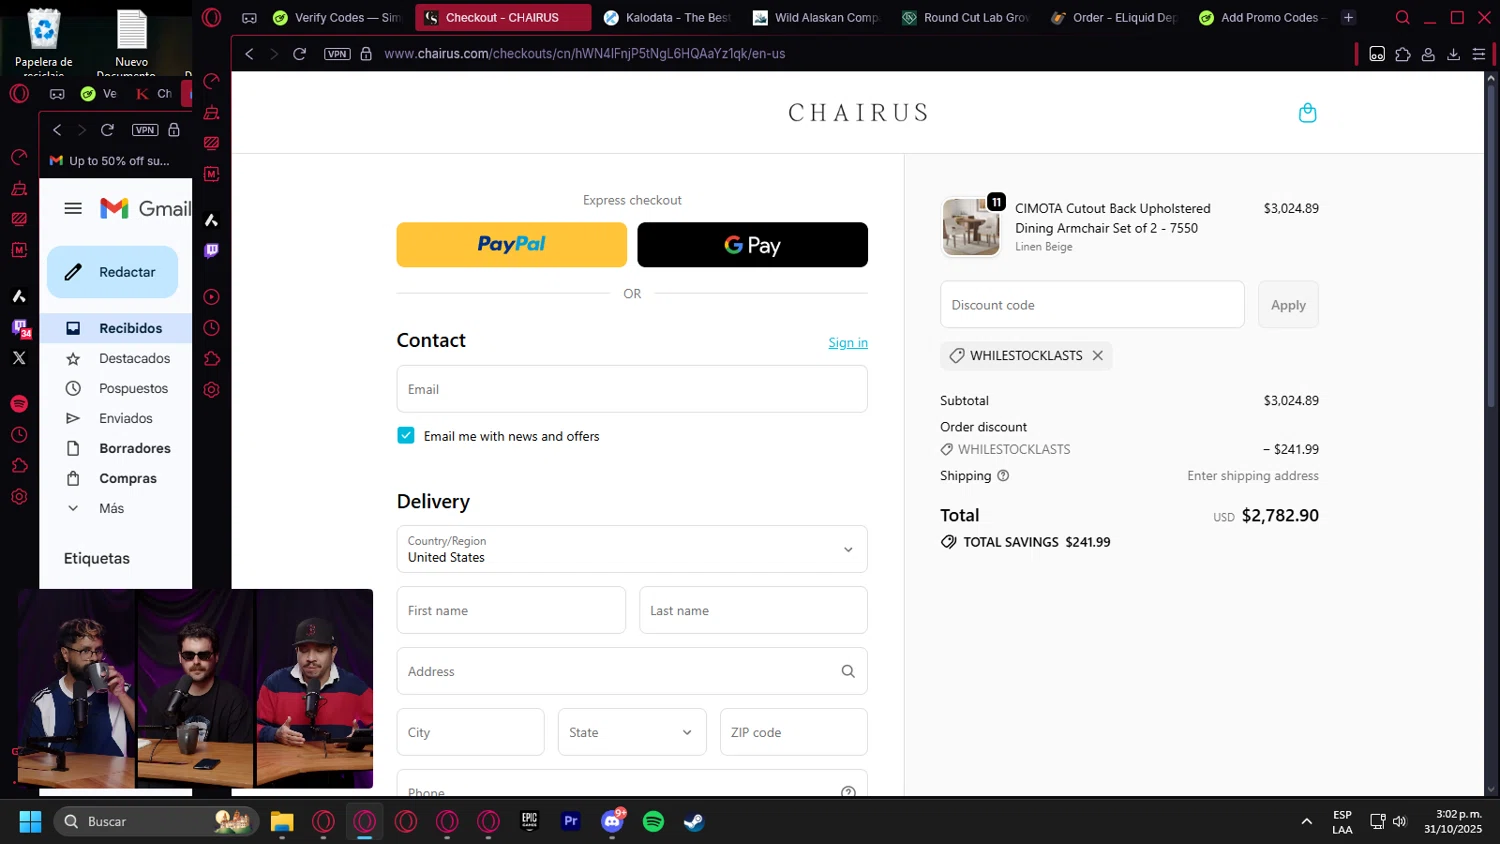Click the site lock icon beside chairus.com URL
Screen dimensions: 1500x844
[x=366, y=54]
